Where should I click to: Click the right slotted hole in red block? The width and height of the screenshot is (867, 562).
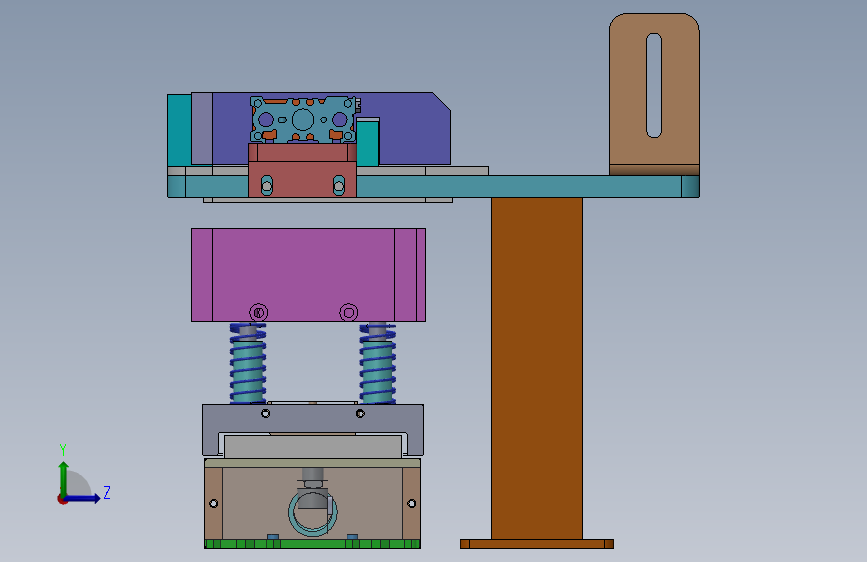point(339,185)
